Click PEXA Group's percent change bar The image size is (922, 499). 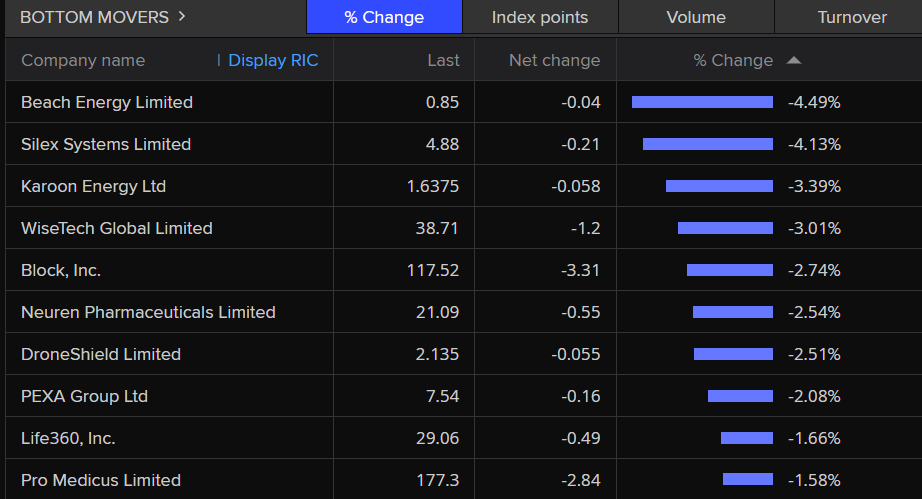click(740, 396)
